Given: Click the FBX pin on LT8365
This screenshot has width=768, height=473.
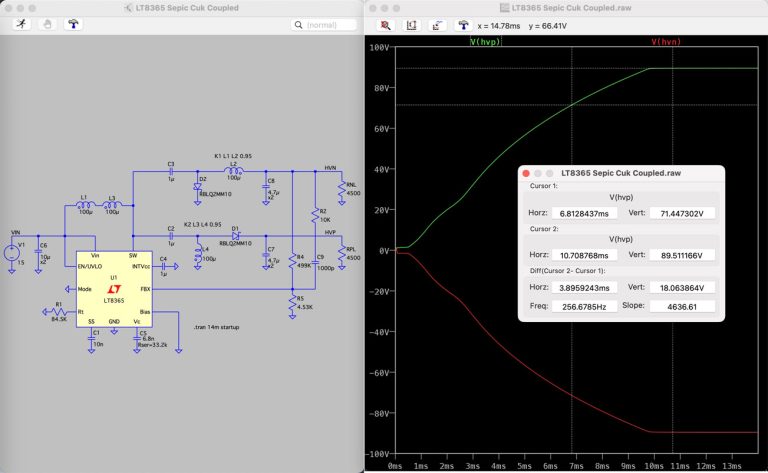Looking at the screenshot, I should click(145, 289).
